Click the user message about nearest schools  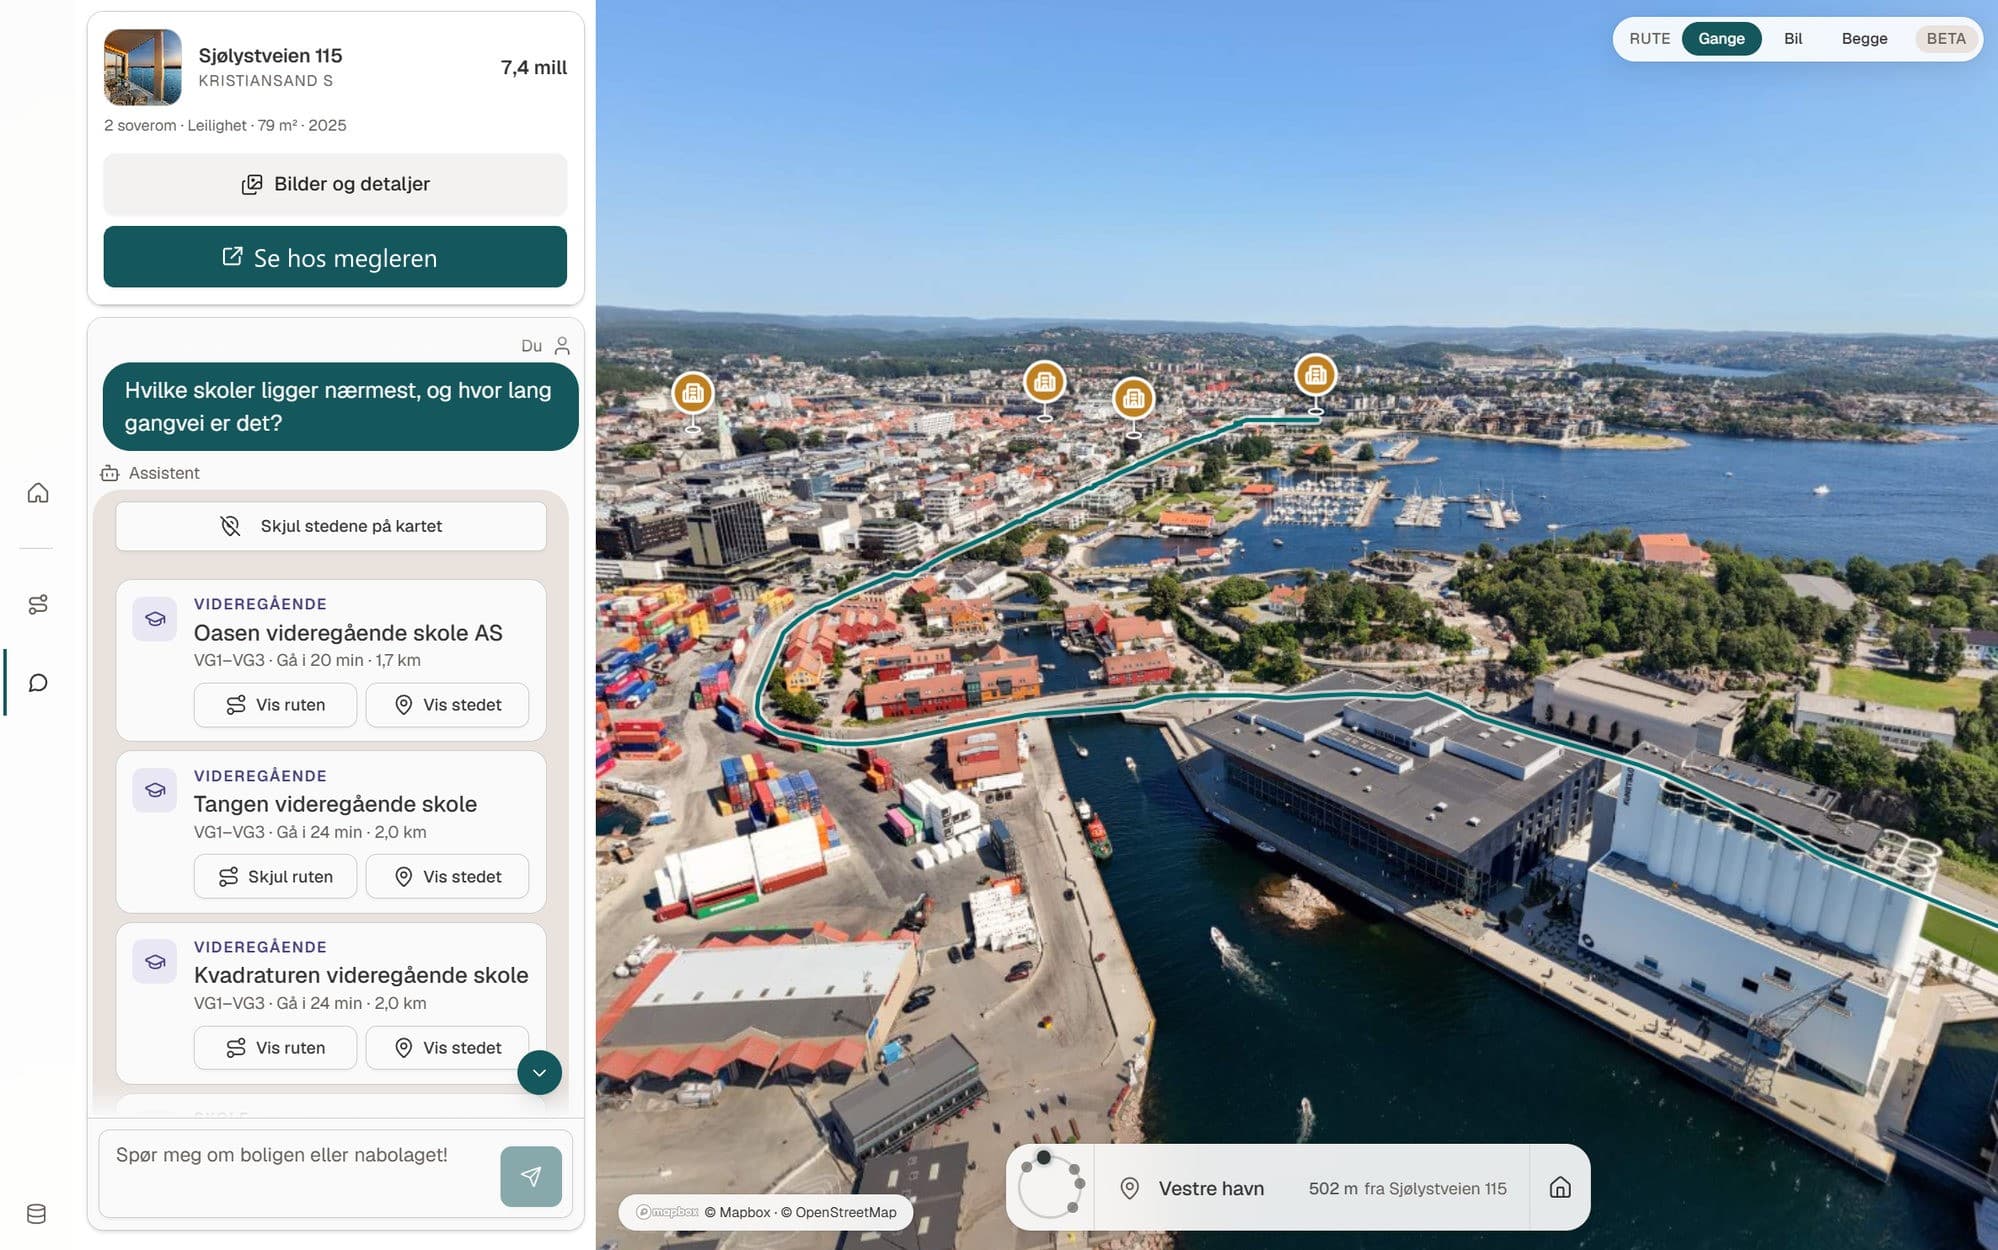click(x=340, y=407)
